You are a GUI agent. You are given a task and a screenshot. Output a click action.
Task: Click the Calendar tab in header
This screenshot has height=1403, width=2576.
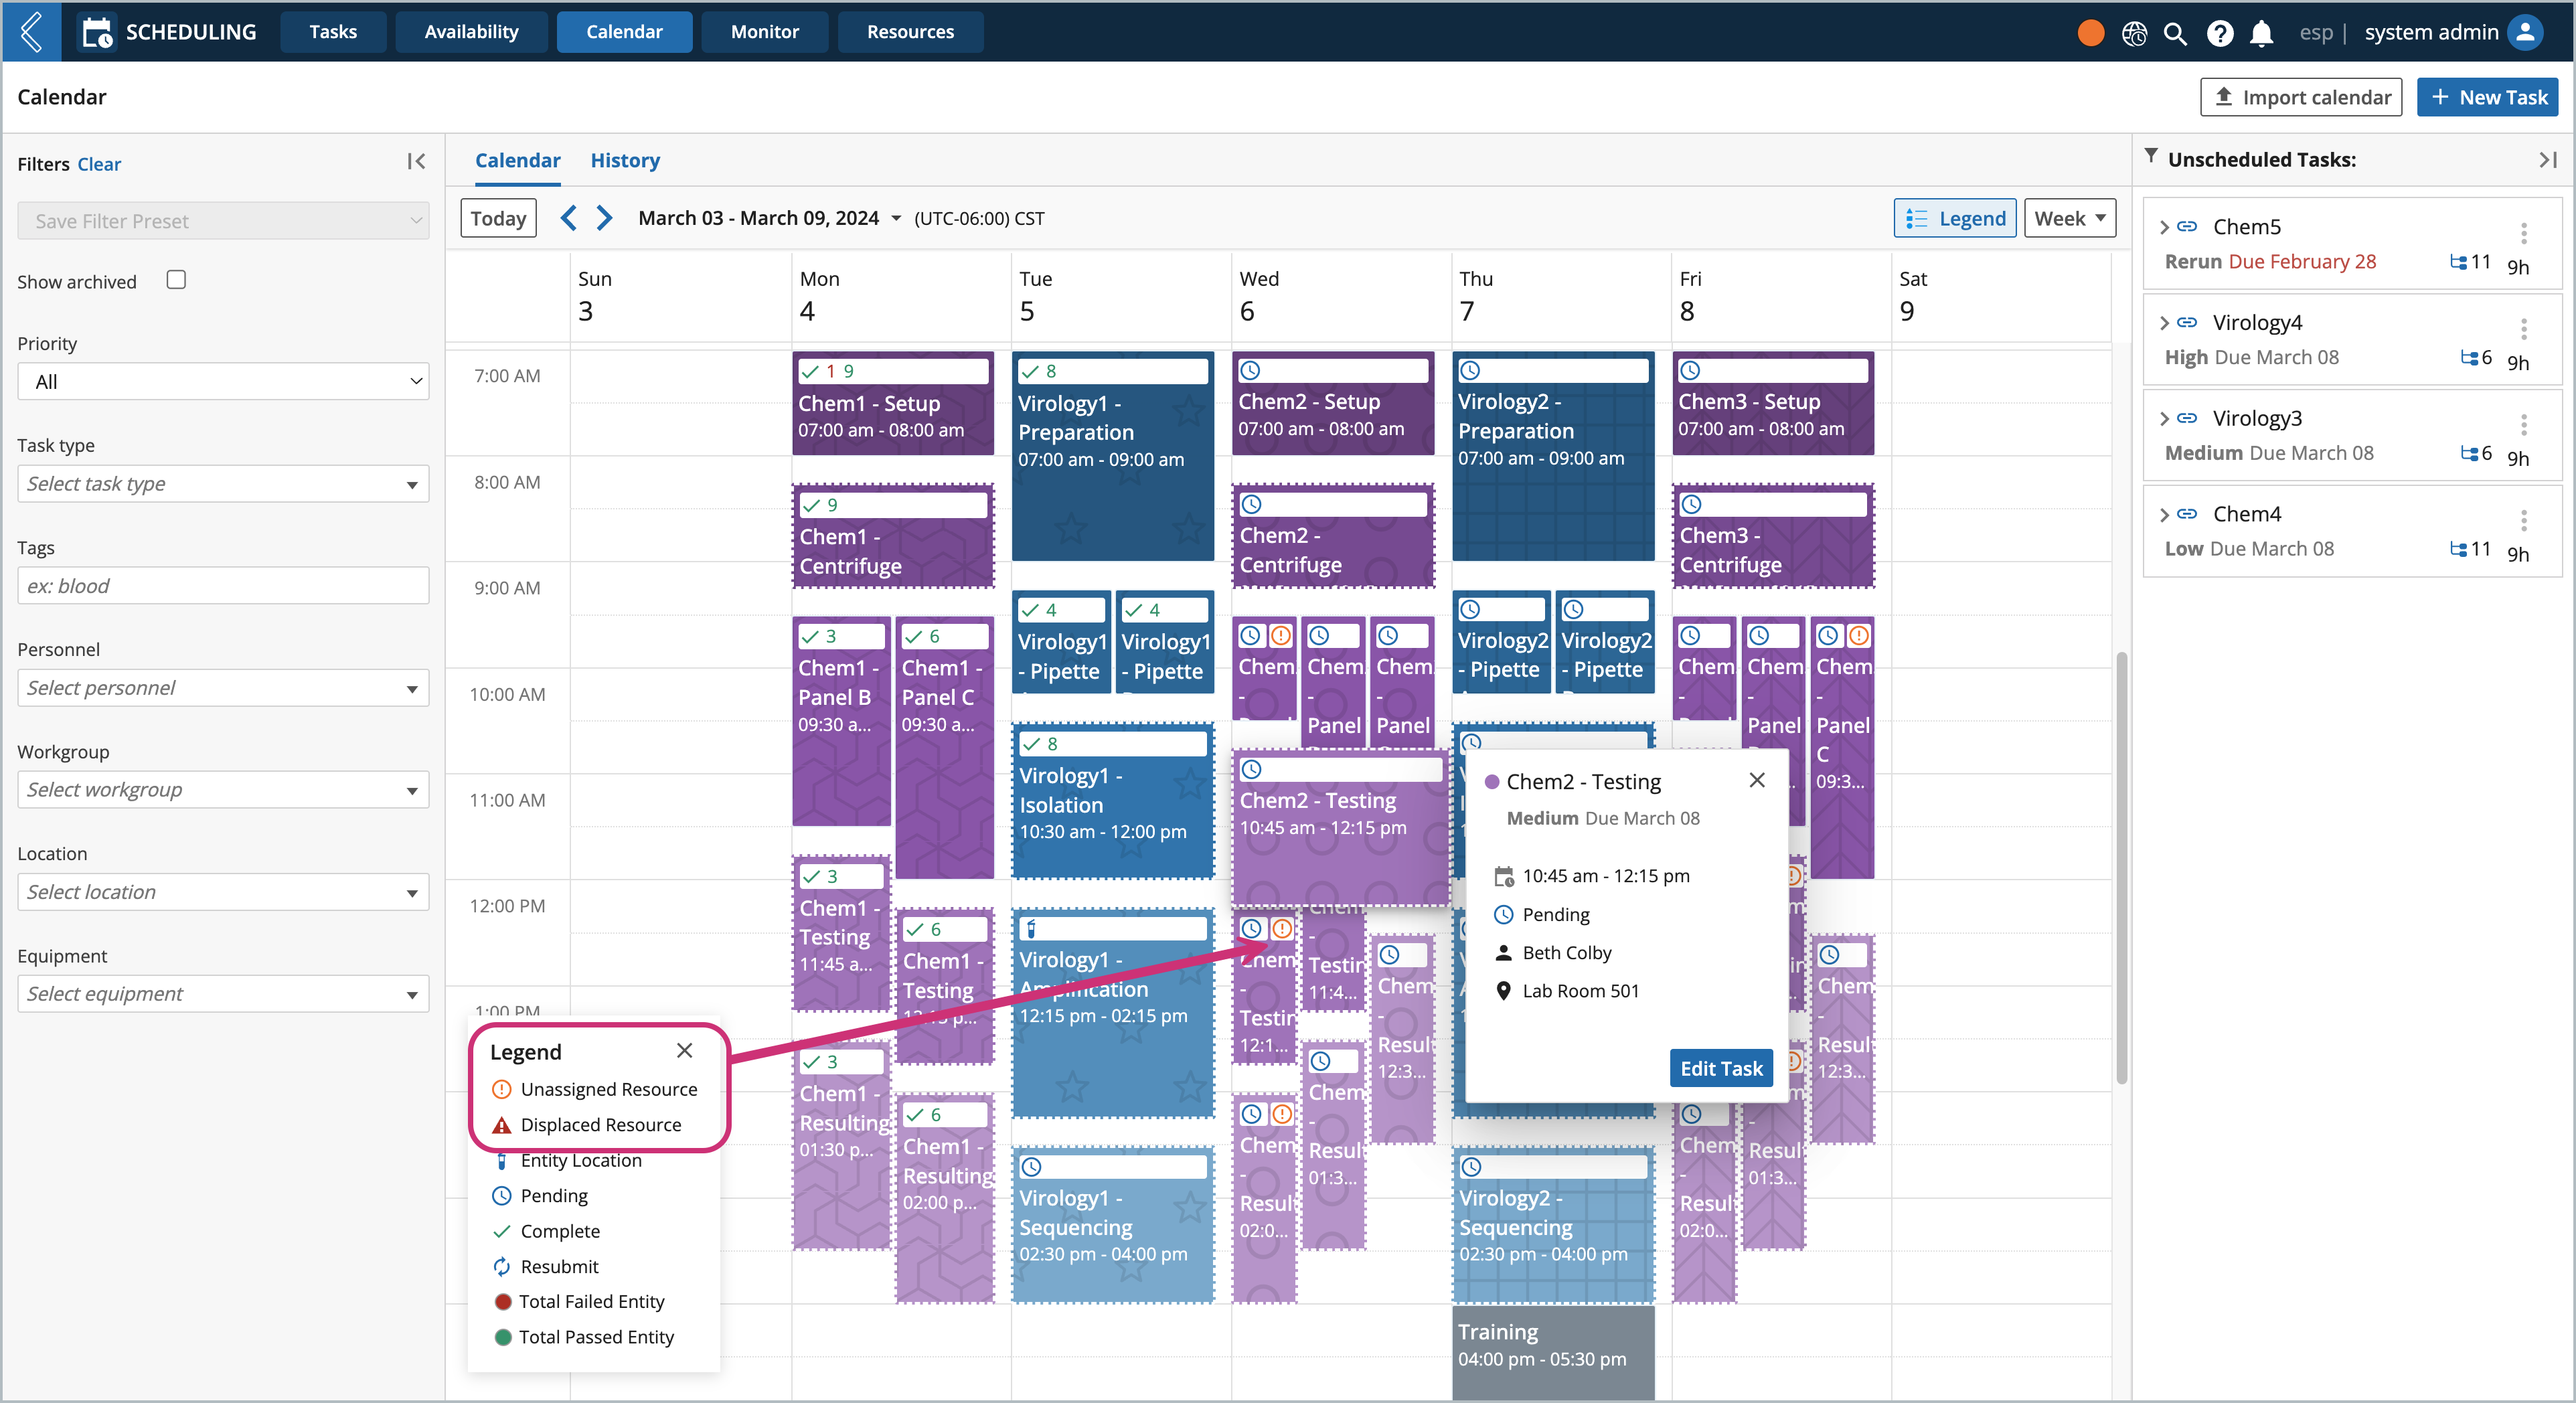click(622, 31)
